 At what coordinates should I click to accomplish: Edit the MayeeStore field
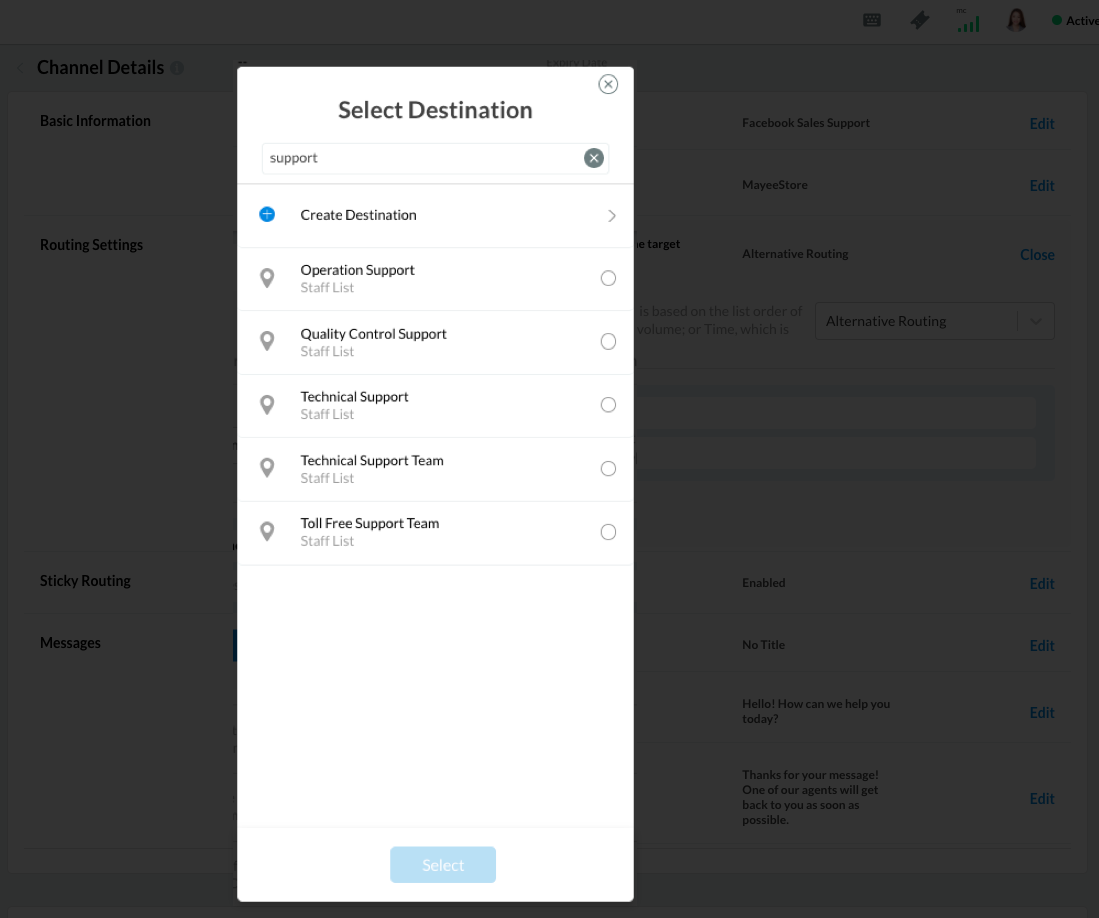pos(1042,186)
